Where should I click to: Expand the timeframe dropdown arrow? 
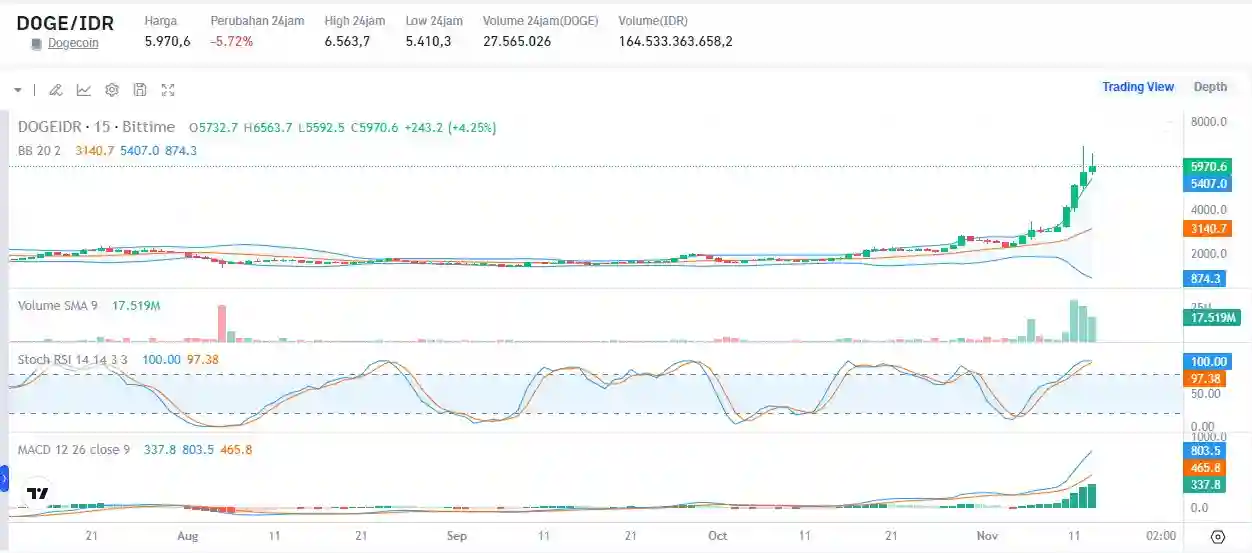click(18, 90)
